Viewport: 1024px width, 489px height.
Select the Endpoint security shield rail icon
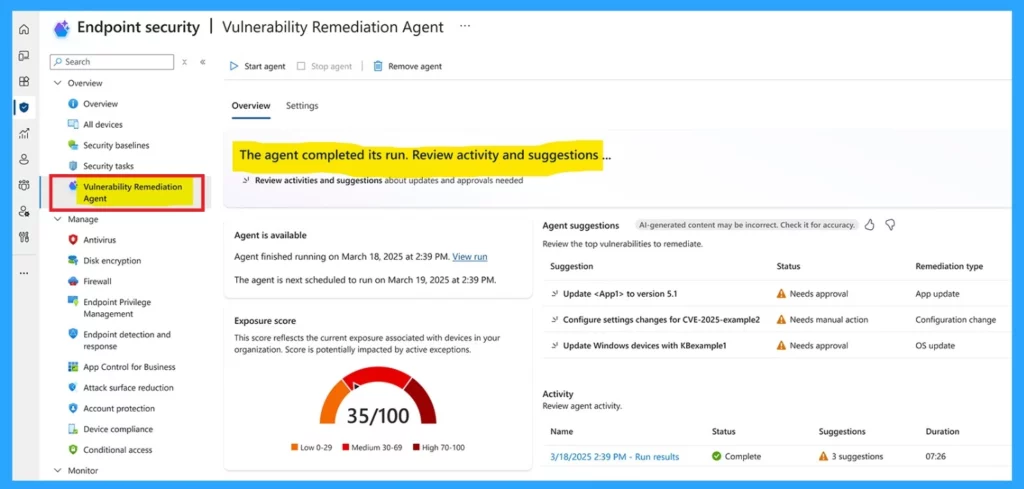(24, 107)
